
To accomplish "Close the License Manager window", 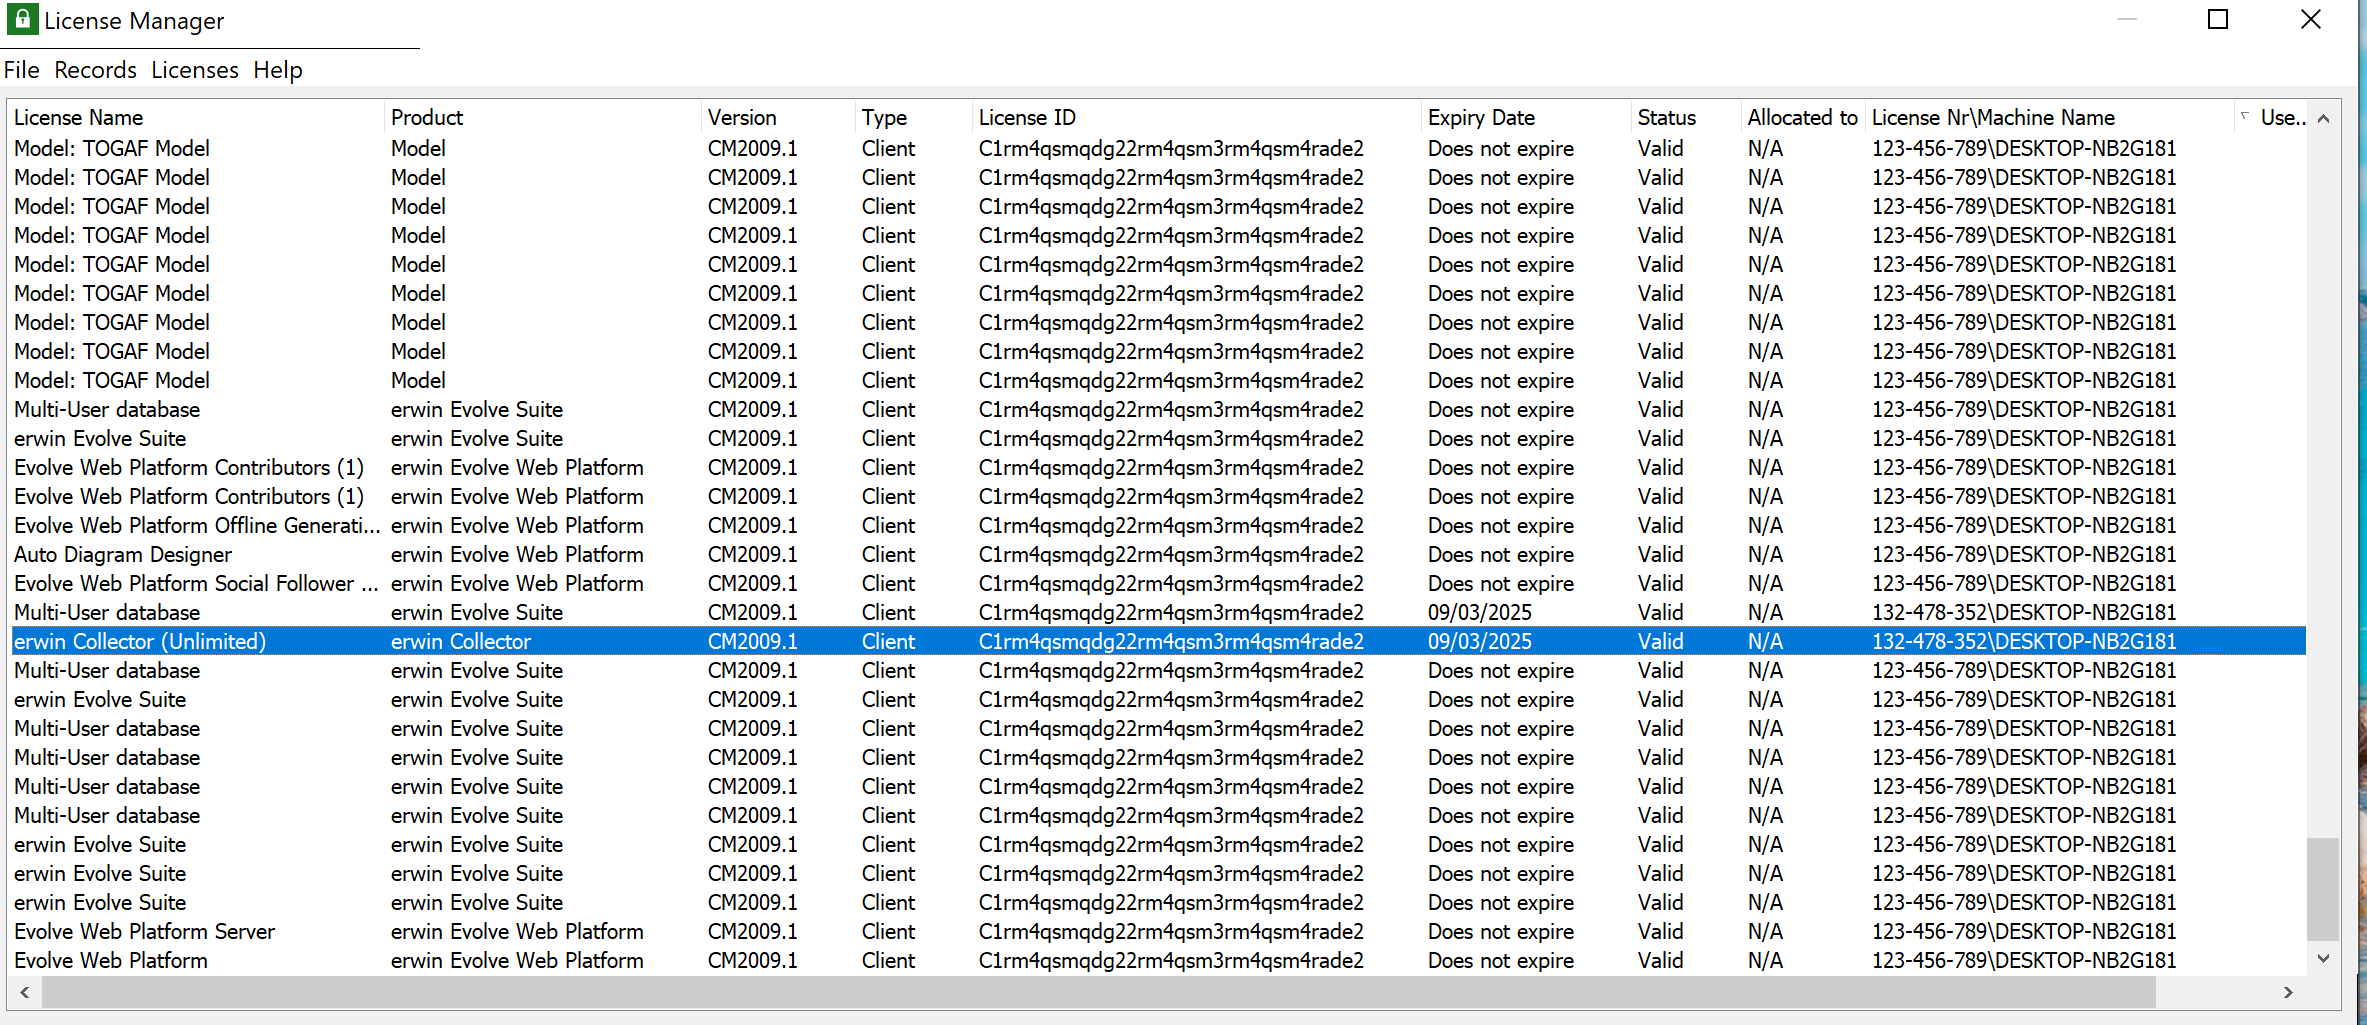I will [x=2310, y=19].
